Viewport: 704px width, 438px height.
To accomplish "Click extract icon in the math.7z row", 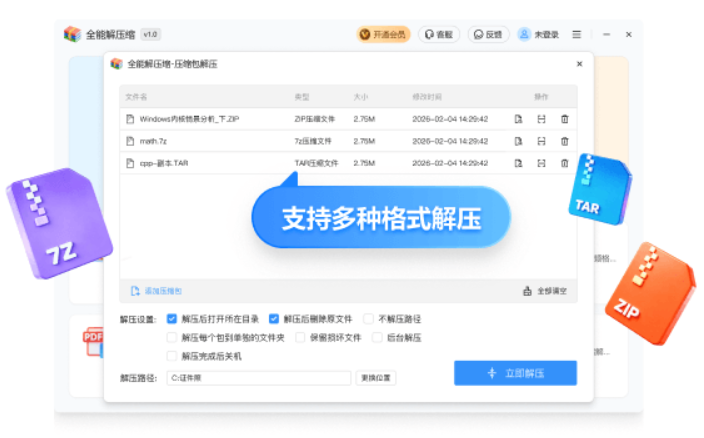I will 541,141.
